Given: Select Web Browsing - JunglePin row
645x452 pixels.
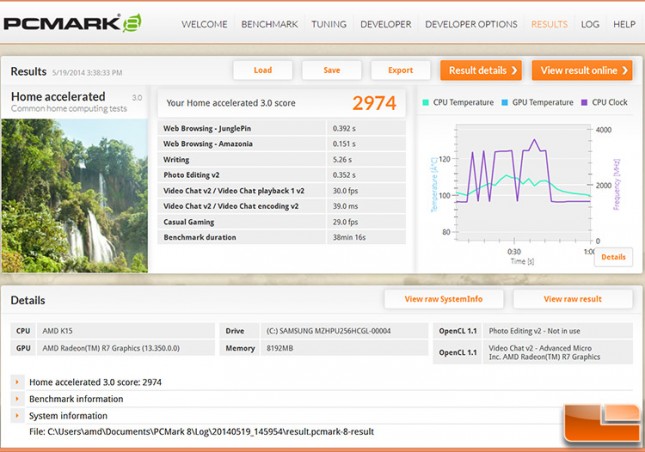Looking at the screenshot, I should click(282, 128).
